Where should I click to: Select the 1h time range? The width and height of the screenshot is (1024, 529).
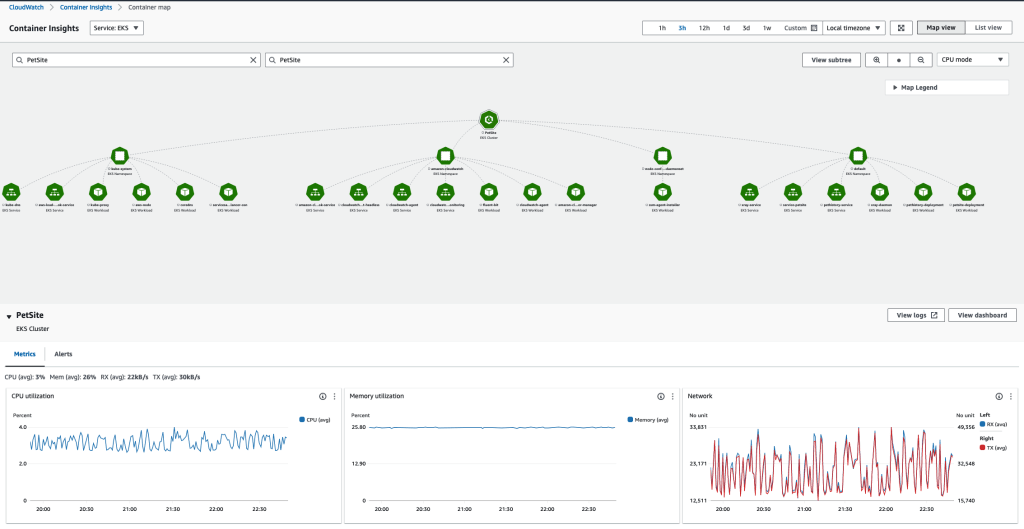tap(662, 28)
